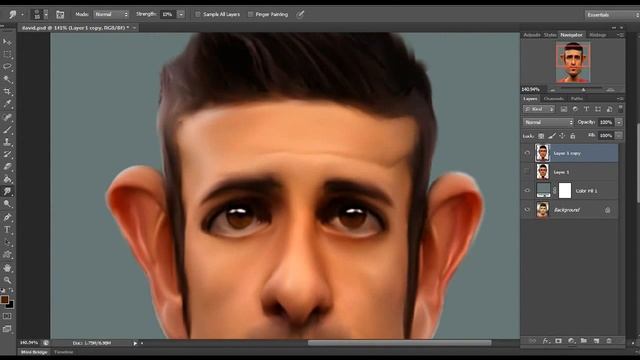Screen dimensions: 640x360
Task: Select the Type tool in toolbox
Action: click(x=7, y=230)
